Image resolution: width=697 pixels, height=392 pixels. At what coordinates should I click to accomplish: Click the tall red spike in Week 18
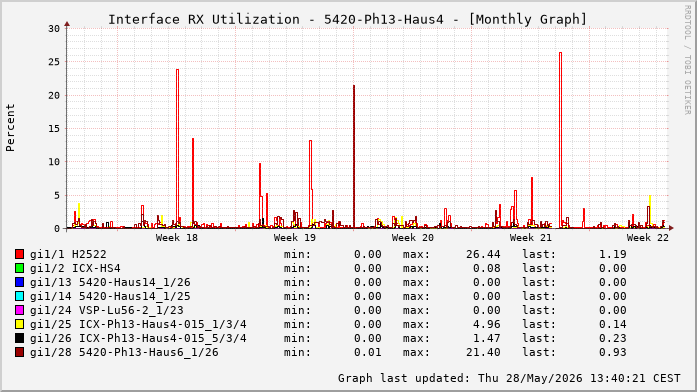click(x=177, y=147)
